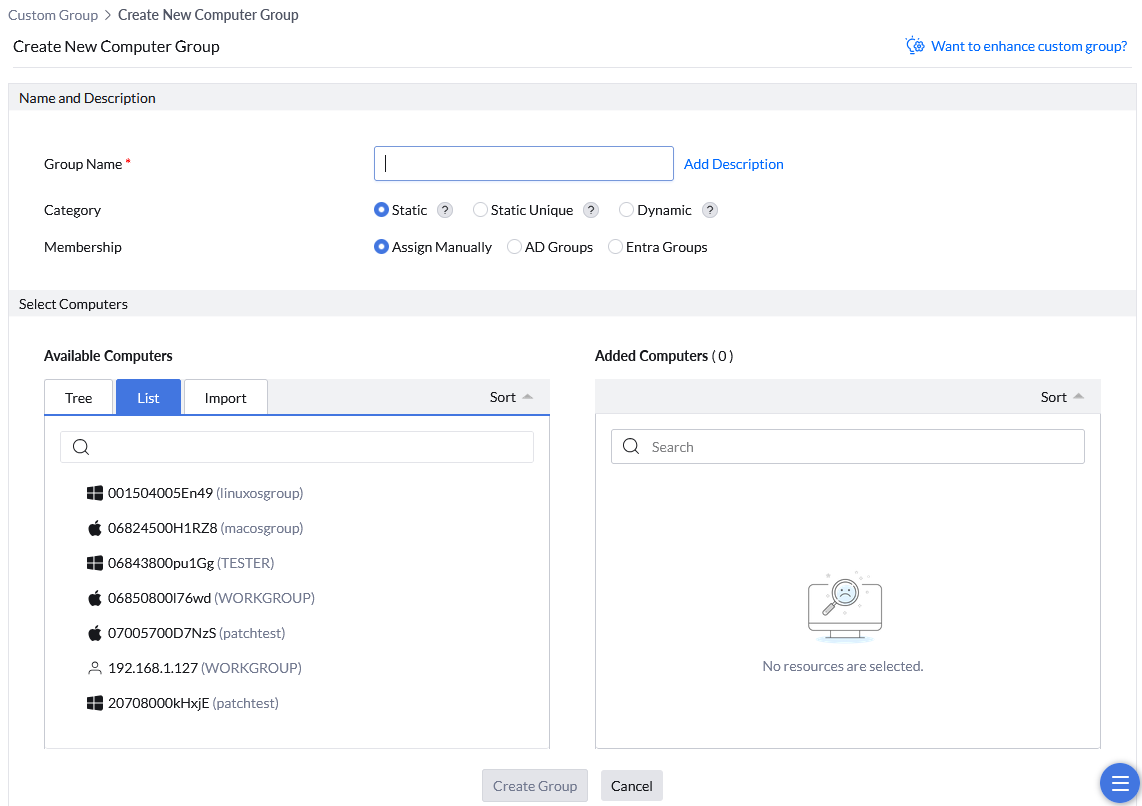
Task: Focus the Group Name input field
Action: (524, 164)
